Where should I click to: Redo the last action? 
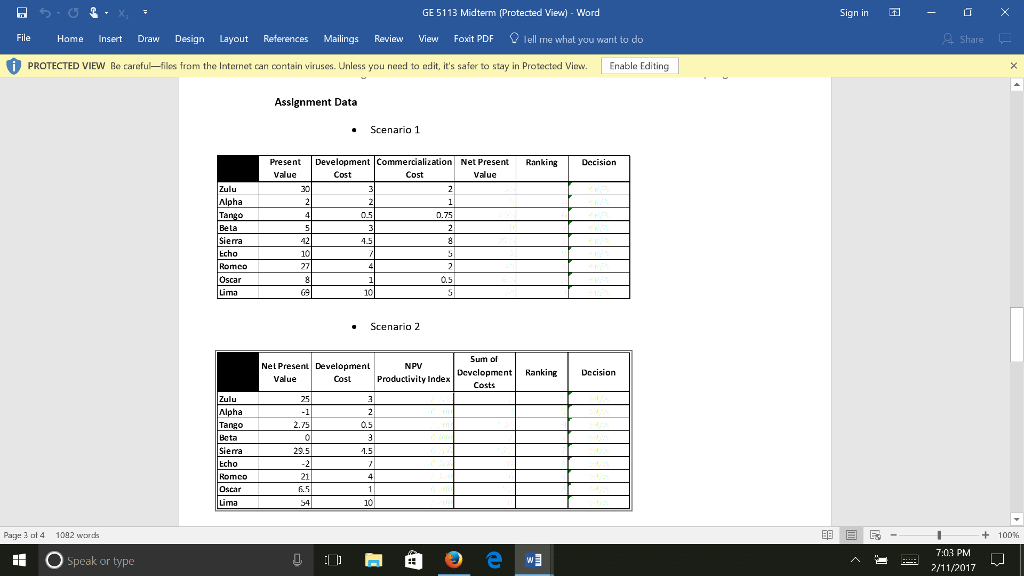[74, 14]
